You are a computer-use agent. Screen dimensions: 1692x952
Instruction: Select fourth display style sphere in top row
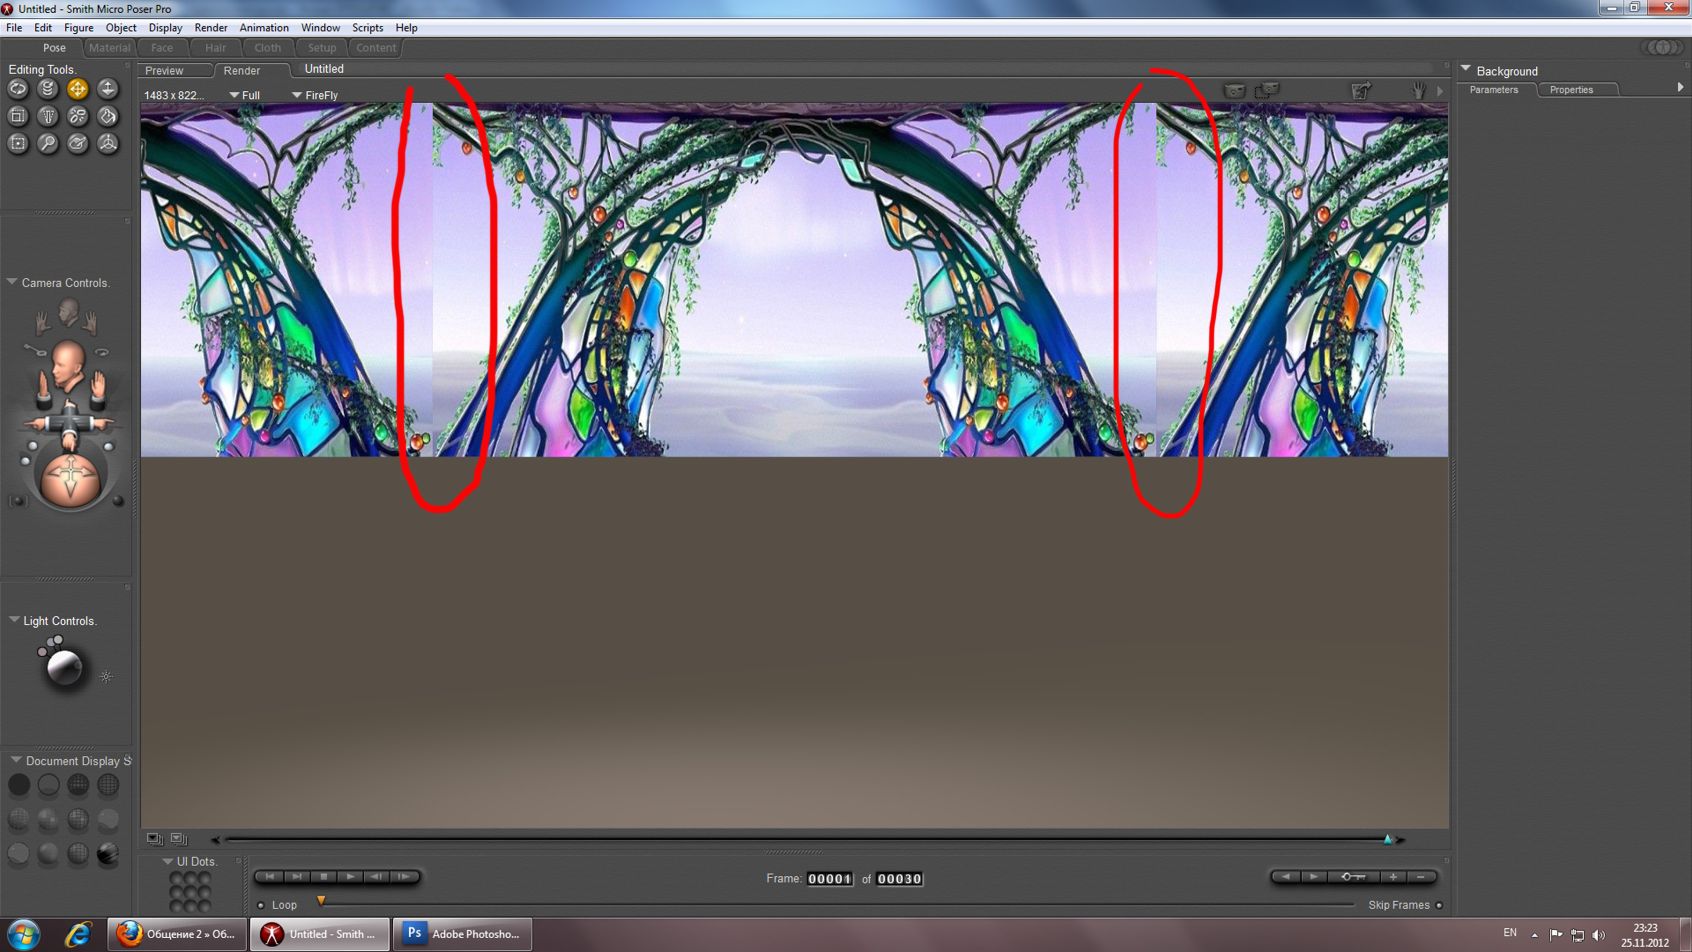pyautogui.click(x=108, y=786)
